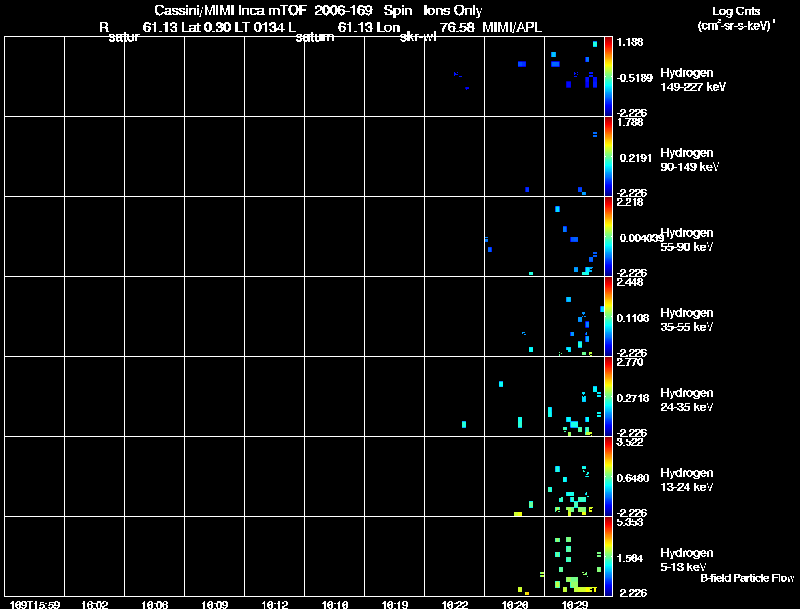The height and width of the screenshot is (609, 800).
Task: Click the 16:16 time axis label
Action: pyautogui.click(x=335, y=604)
